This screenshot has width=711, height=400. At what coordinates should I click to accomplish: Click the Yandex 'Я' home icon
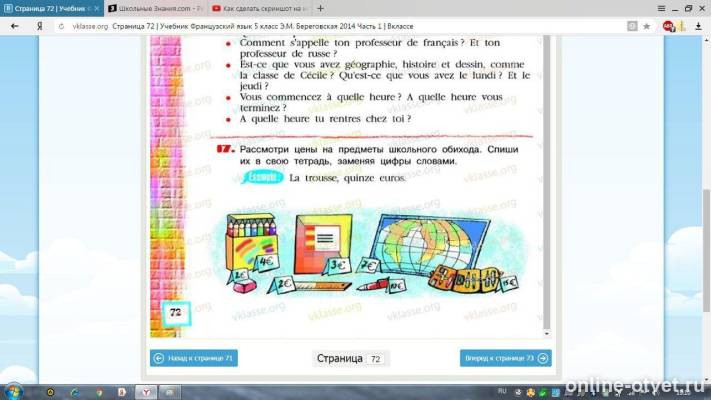[40, 26]
